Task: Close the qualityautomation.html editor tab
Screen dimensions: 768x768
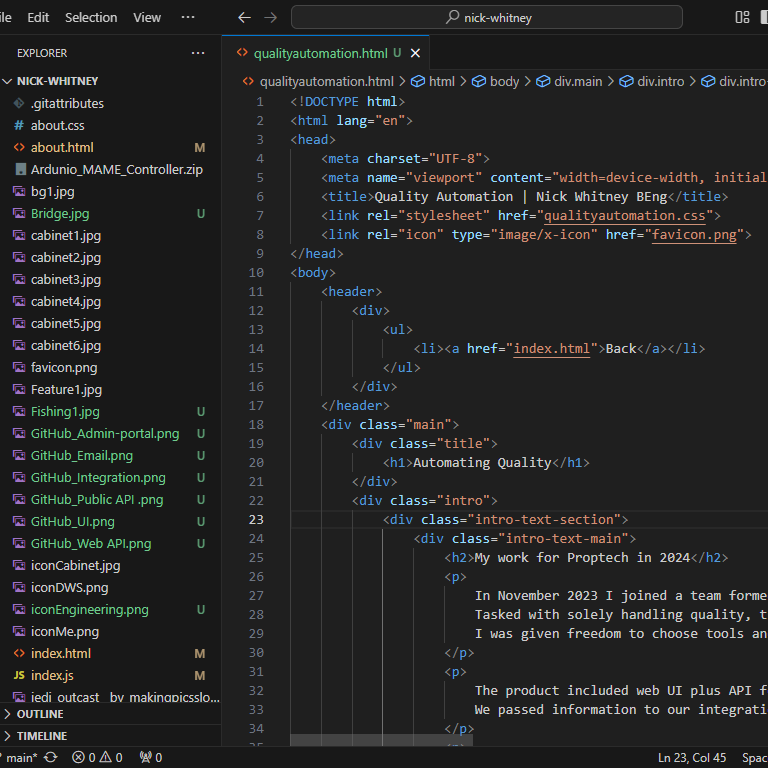Action: [x=415, y=53]
